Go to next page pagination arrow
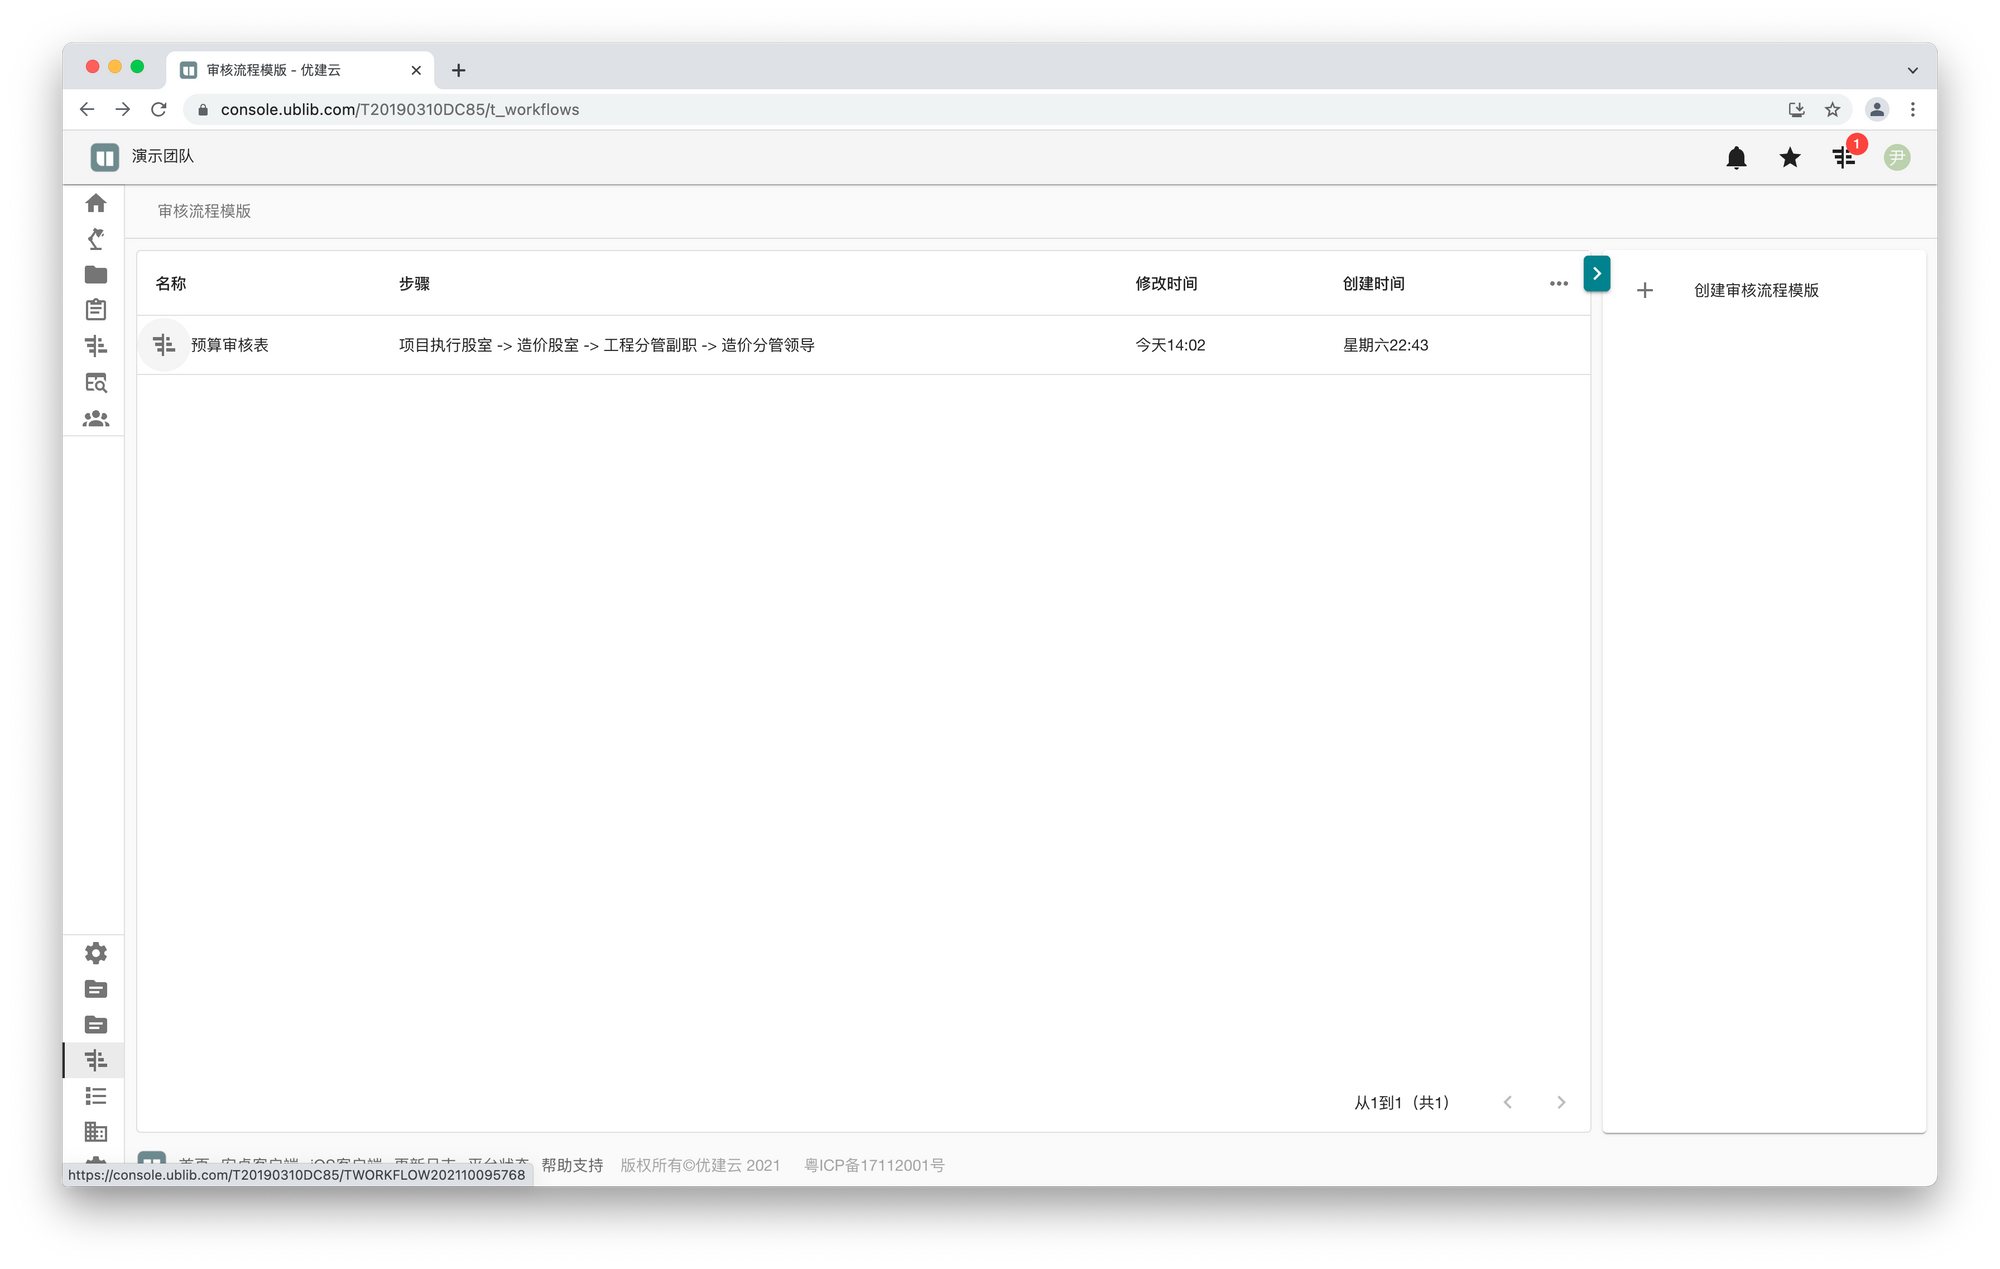The image size is (2000, 1269). [1561, 1102]
